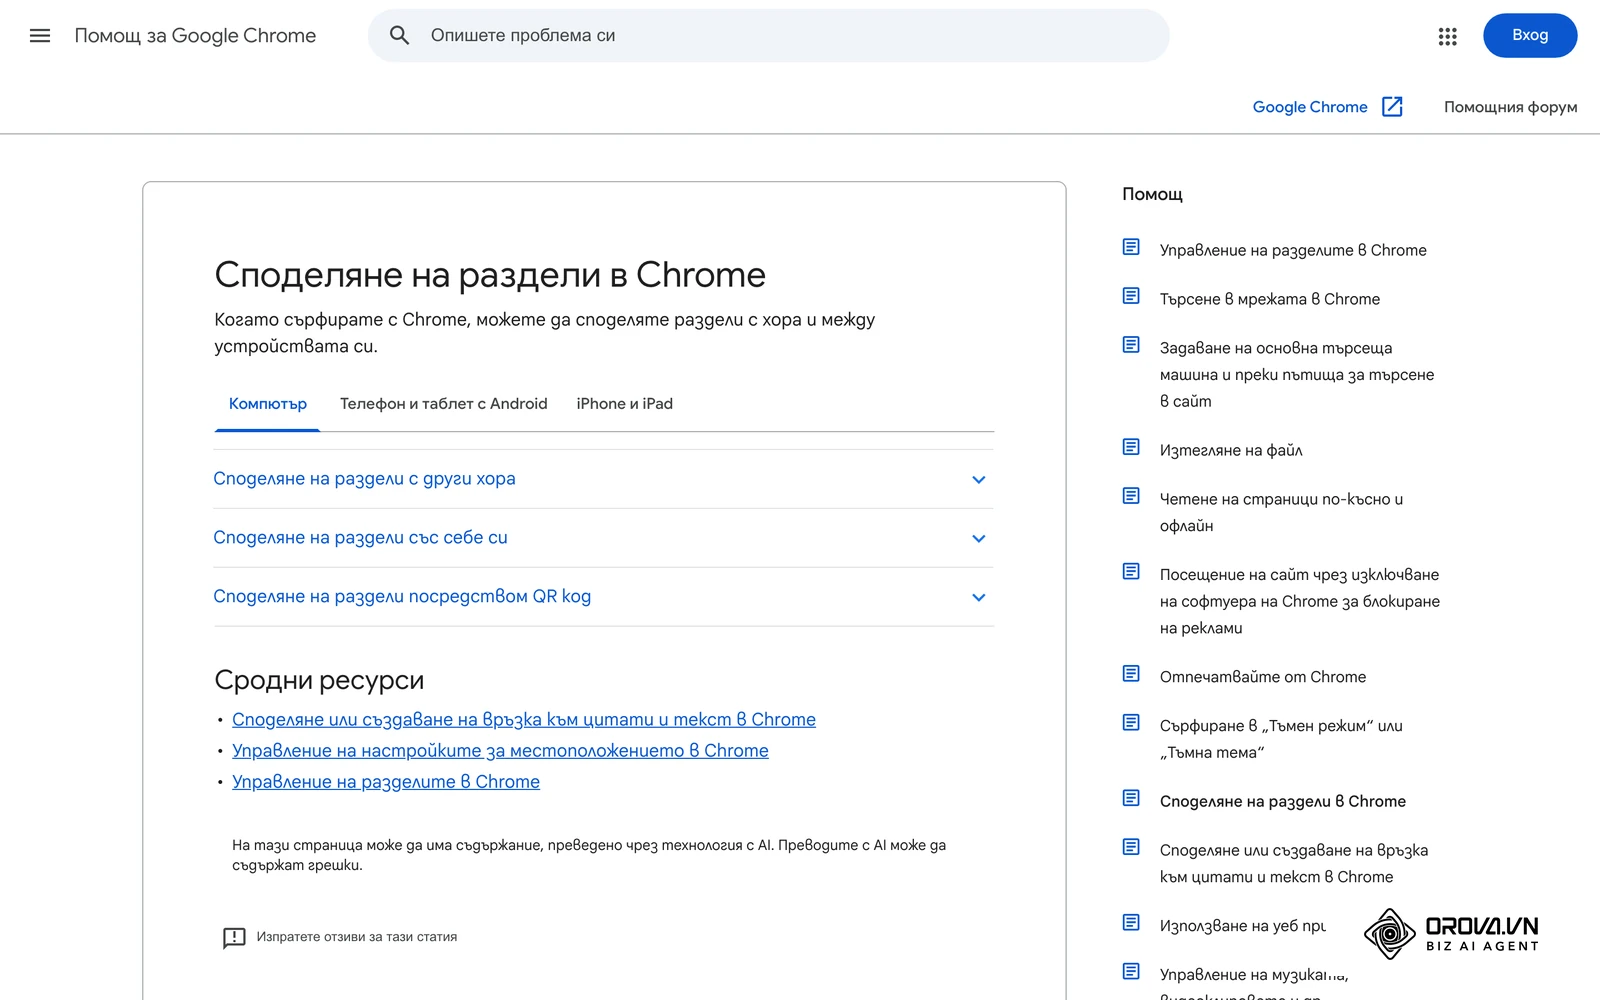Viewport: 1600px width, 1000px height.
Task: Click article icon next to 'Изтегляне на файл'
Action: click(1131, 447)
